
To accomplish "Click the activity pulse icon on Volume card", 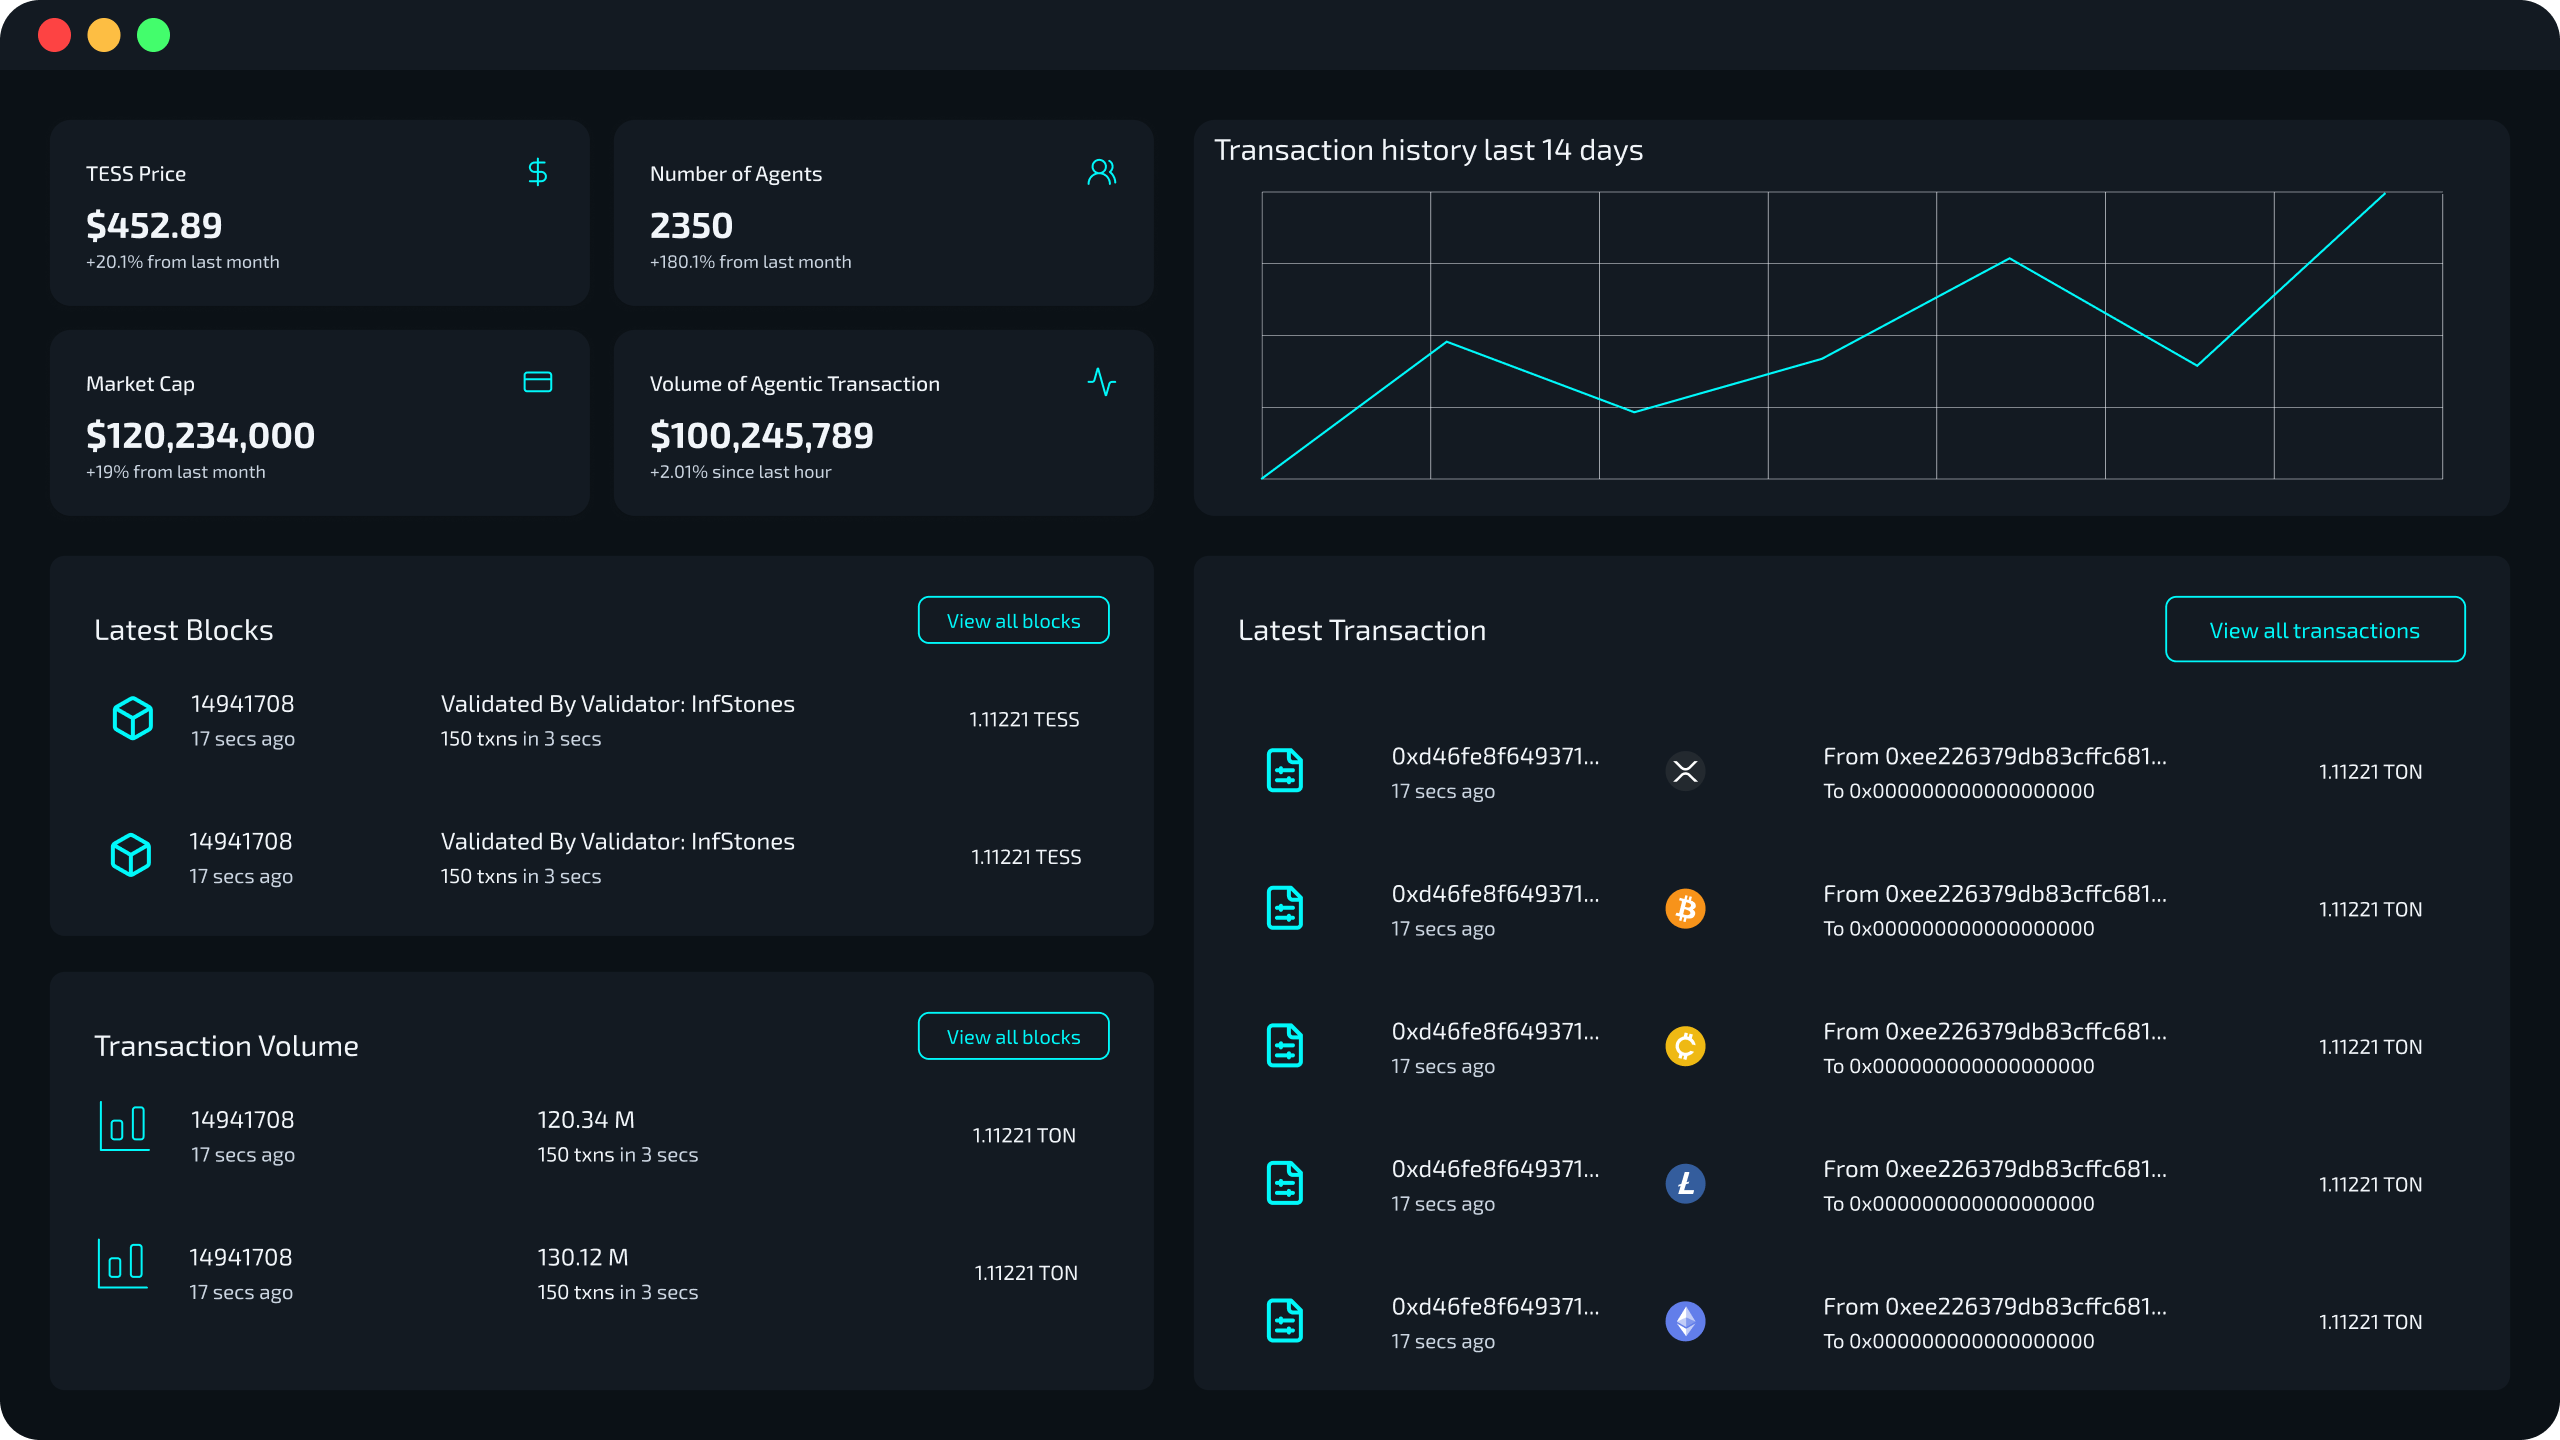I will pyautogui.click(x=1101, y=382).
